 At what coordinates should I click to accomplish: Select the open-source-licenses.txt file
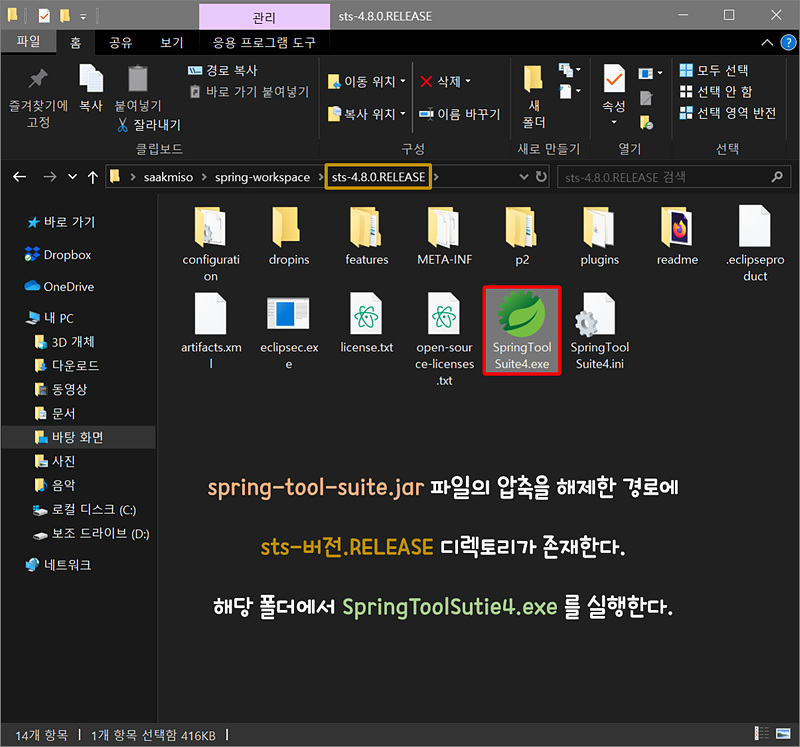point(444,339)
